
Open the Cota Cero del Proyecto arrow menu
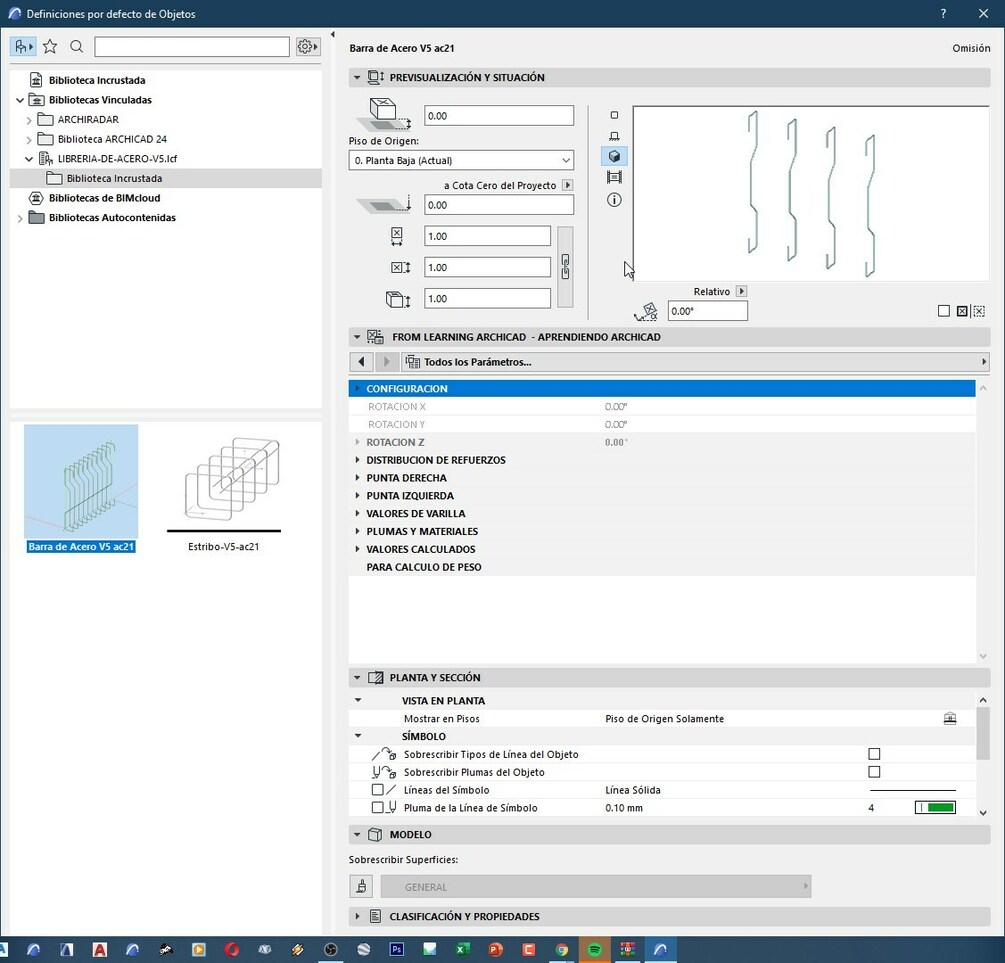(x=567, y=185)
